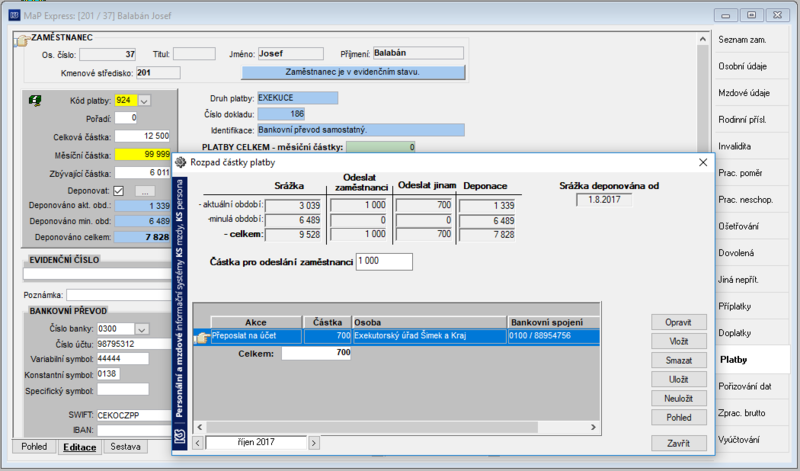Toggle the Deponovat checkbox
This screenshot has height=471, width=800.
pos(118,191)
